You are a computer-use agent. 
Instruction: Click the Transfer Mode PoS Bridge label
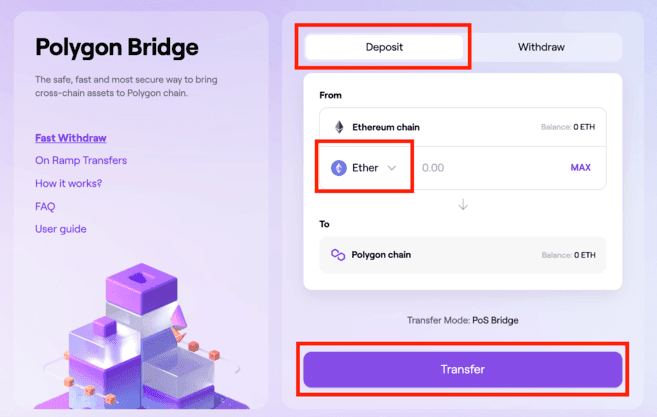click(x=462, y=320)
